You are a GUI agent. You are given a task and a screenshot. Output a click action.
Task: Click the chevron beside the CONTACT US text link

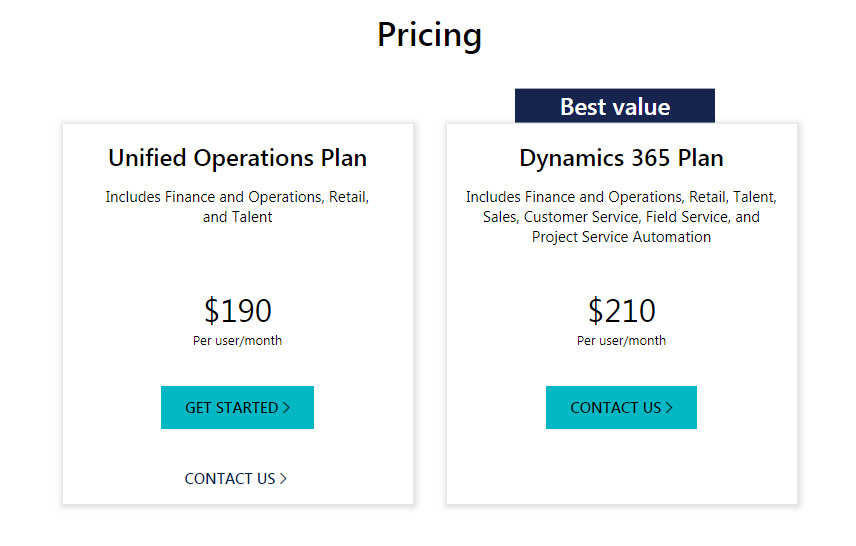[283, 478]
